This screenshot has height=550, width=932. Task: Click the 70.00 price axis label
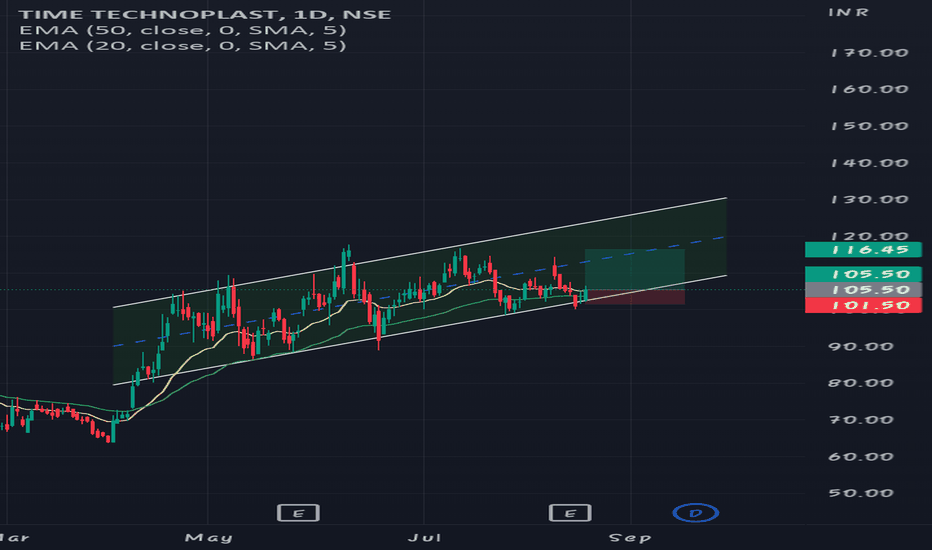pos(861,420)
